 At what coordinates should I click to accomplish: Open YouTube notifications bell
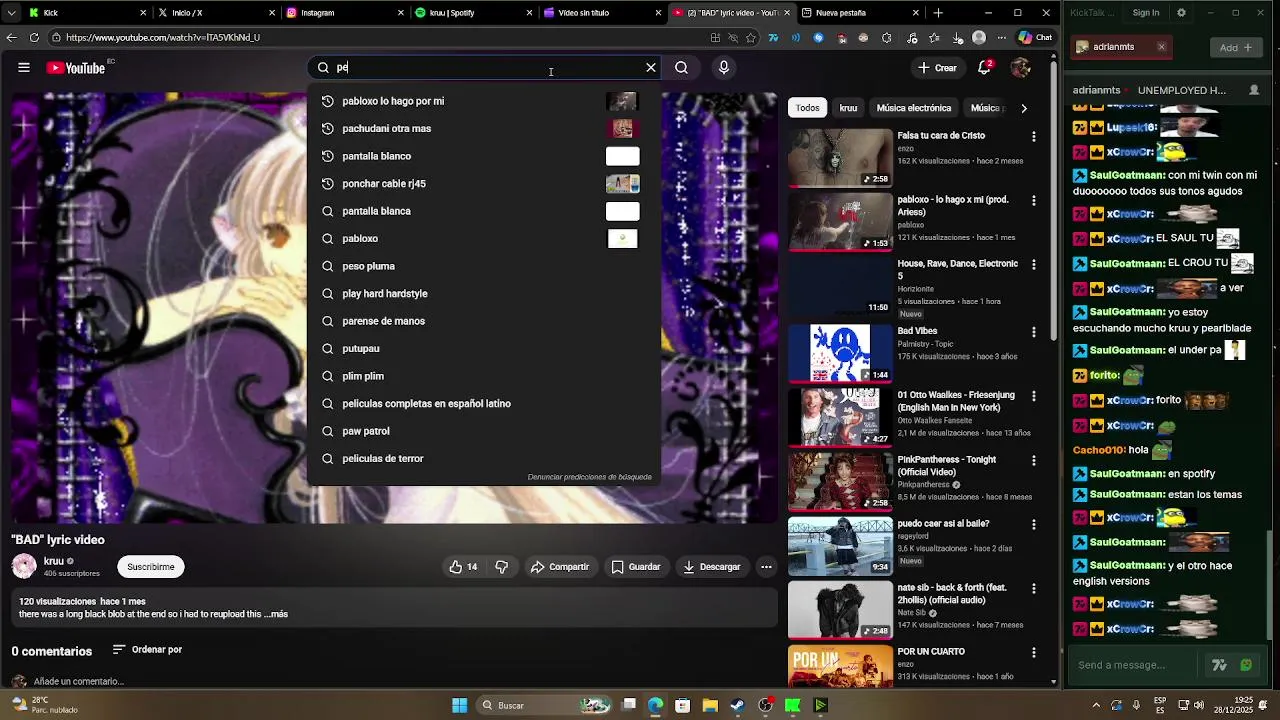984,68
